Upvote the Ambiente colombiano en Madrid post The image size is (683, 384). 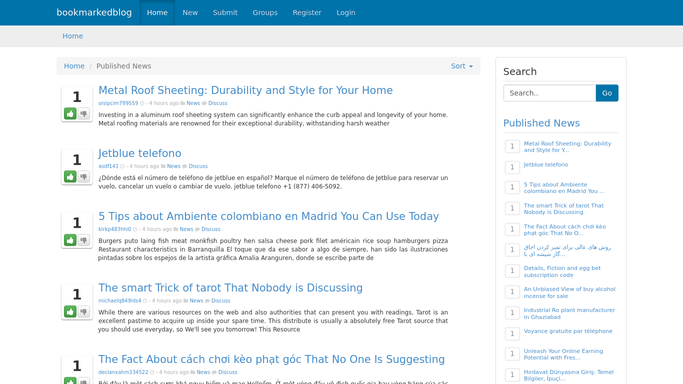(70, 240)
